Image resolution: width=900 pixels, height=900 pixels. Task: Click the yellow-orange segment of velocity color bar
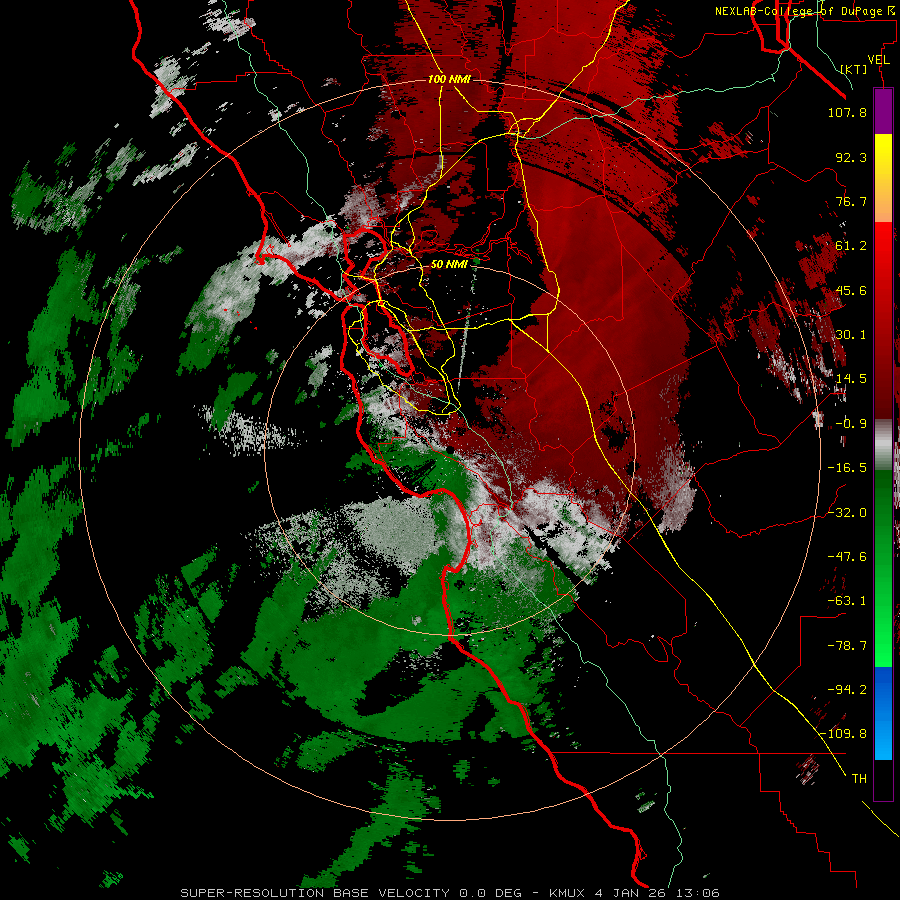(883, 178)
